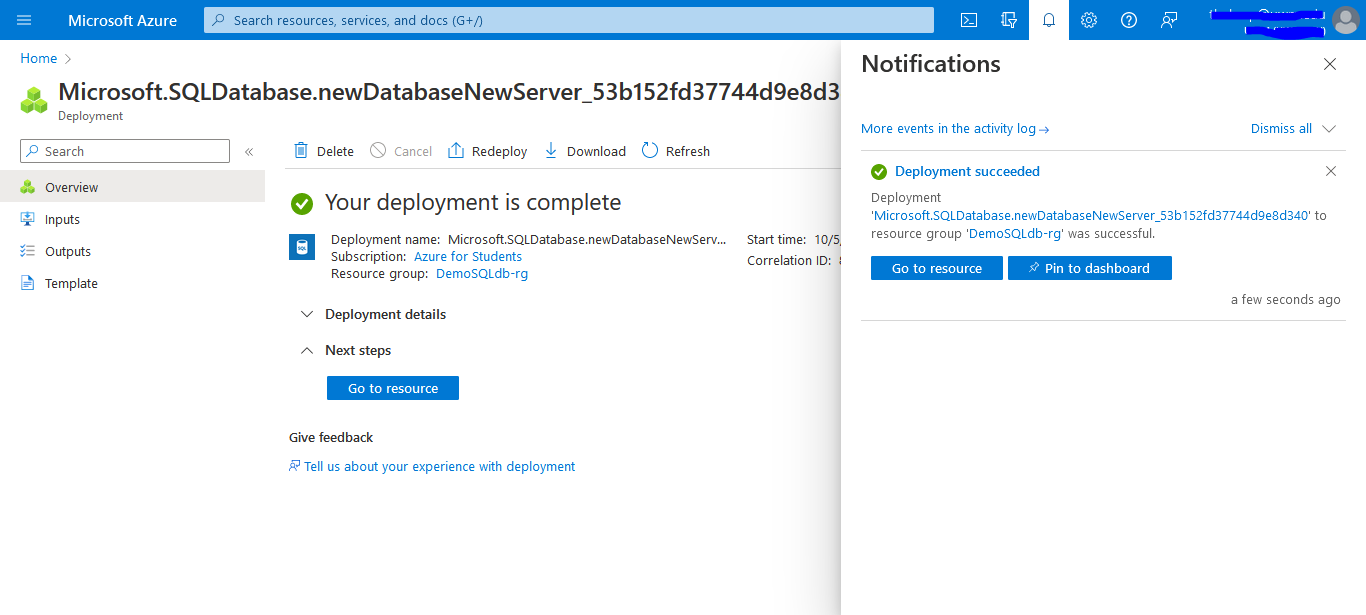Open Azure for Students subscription link
The width and height of the screenshot is (1366, 615).
(468, 257)
